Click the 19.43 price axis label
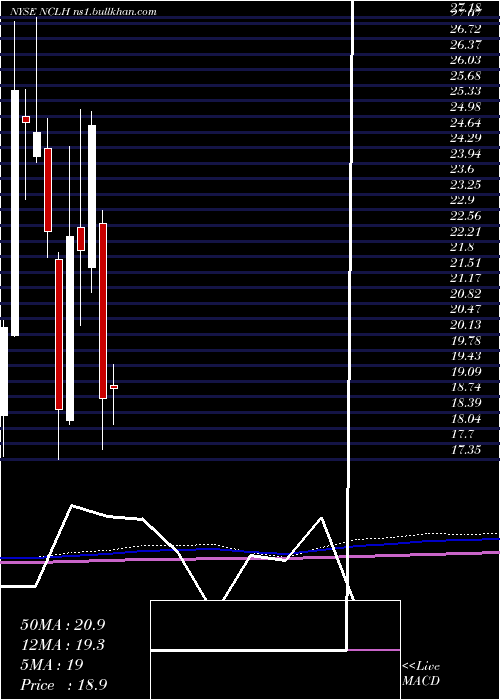500x700 pixels. (x=466, y=356)
